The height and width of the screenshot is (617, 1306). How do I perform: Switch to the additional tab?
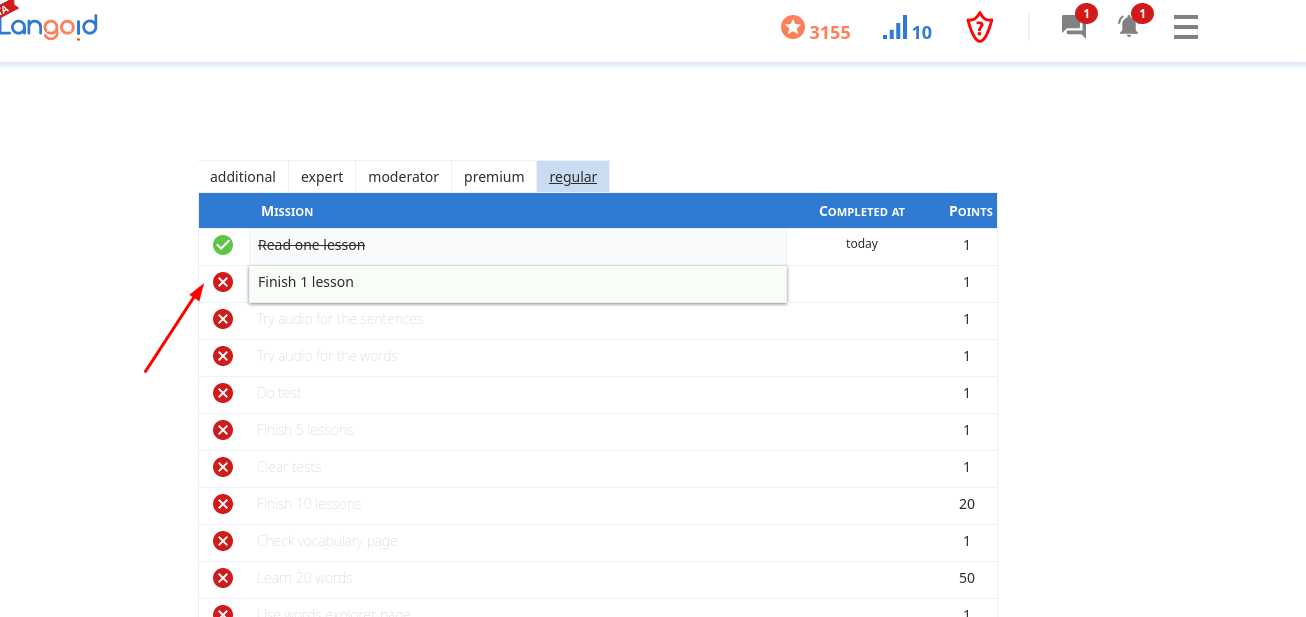pyautogui.click(x=243, y=177)
